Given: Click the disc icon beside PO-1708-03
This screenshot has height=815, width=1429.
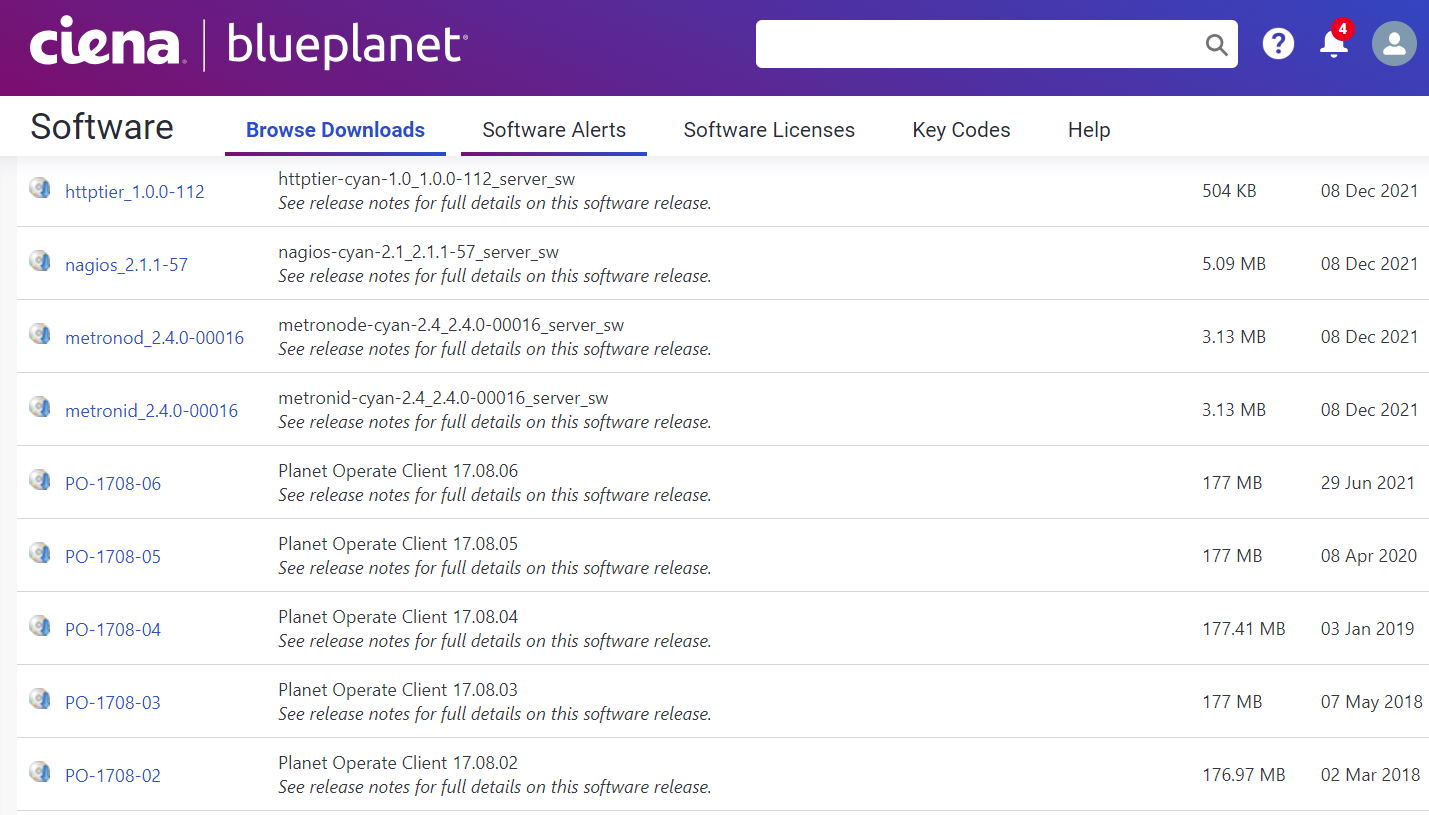Looking at the screenshot, I should click(40, 699).
